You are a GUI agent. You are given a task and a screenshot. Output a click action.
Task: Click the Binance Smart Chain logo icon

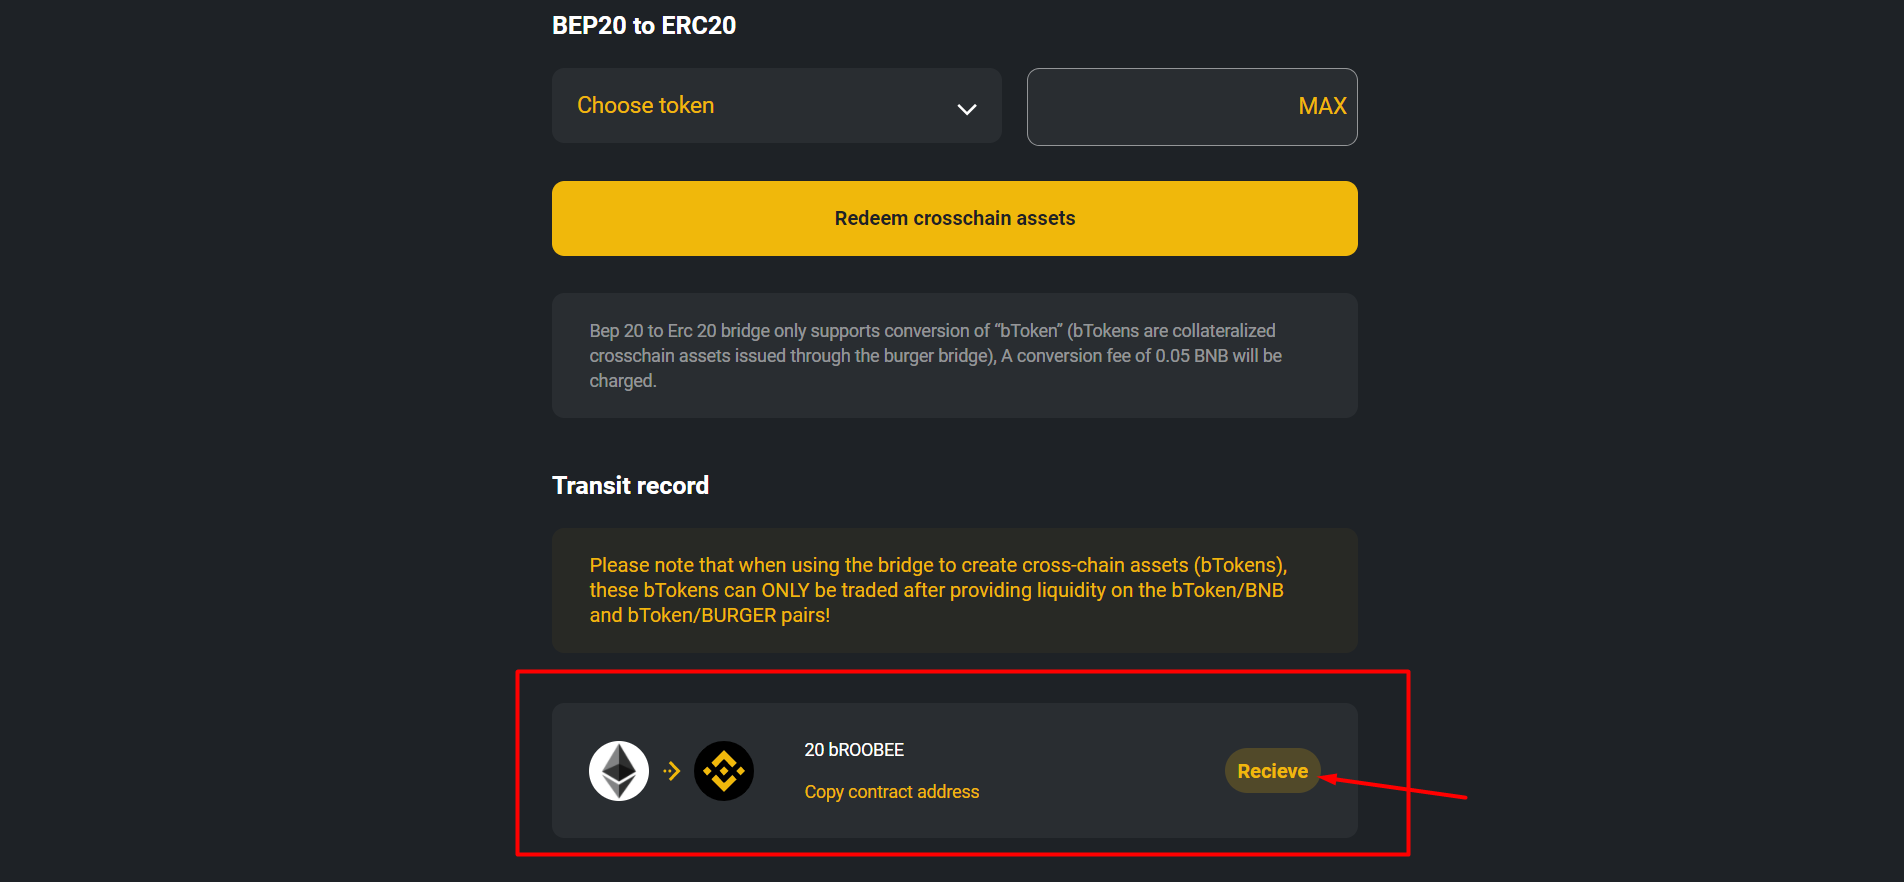click(724, 771)
